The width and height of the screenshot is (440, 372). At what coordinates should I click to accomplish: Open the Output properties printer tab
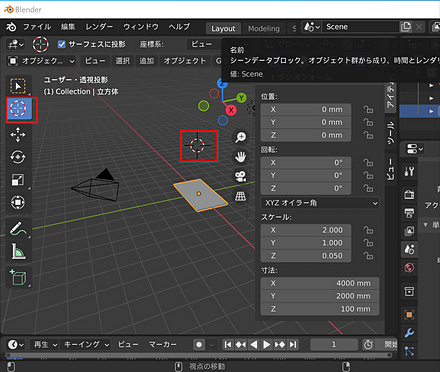coord(409,212)
